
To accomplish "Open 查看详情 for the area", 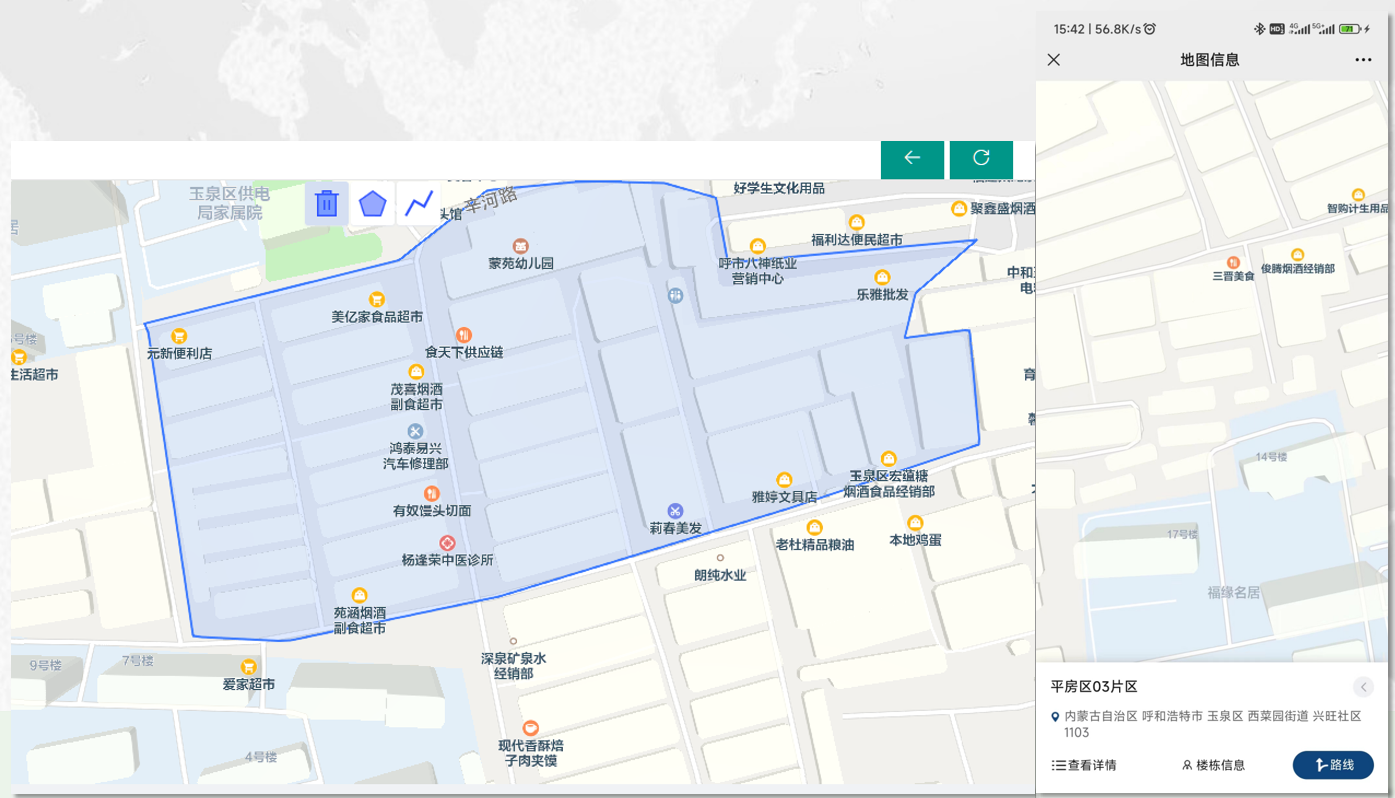I will click(1084, 765).
